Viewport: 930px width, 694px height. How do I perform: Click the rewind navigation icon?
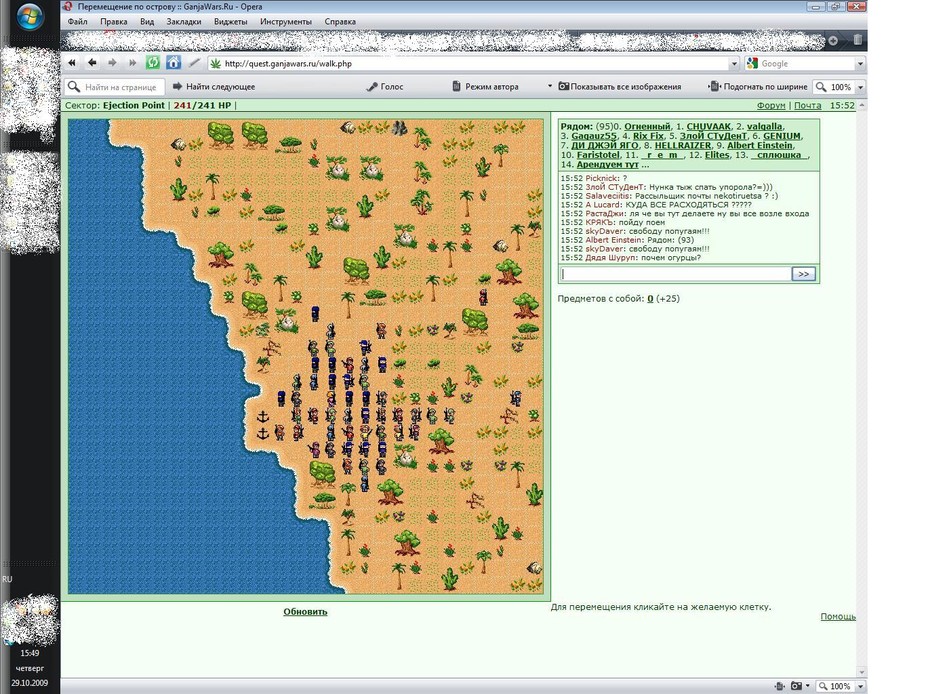[x=72, y=63]
